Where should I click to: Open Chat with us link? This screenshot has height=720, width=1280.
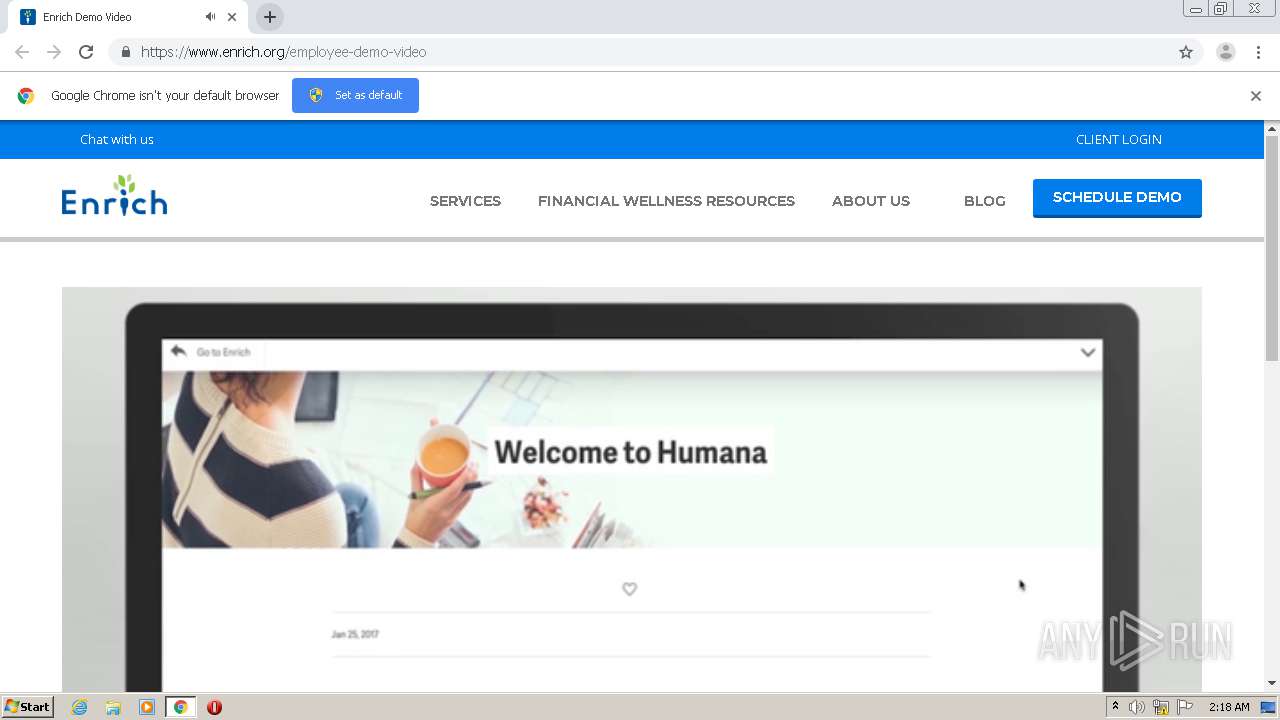pyautogui.click(x=117, y=139)
